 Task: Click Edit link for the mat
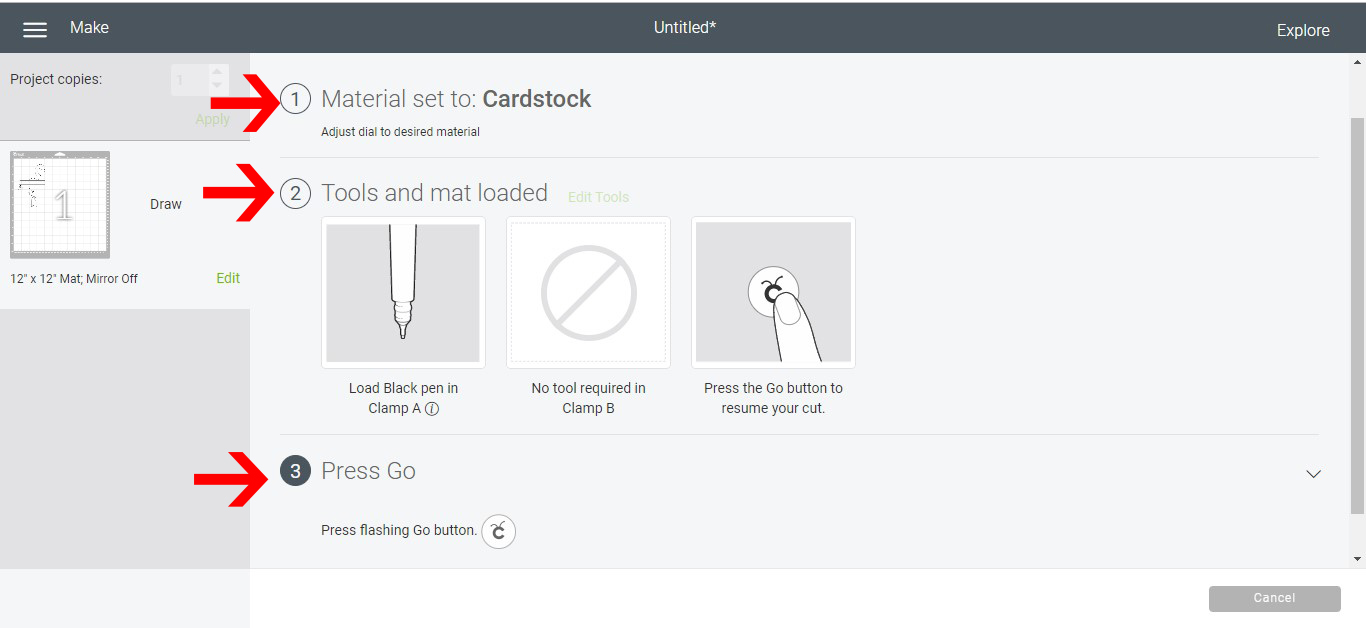(x=228, y=278)
